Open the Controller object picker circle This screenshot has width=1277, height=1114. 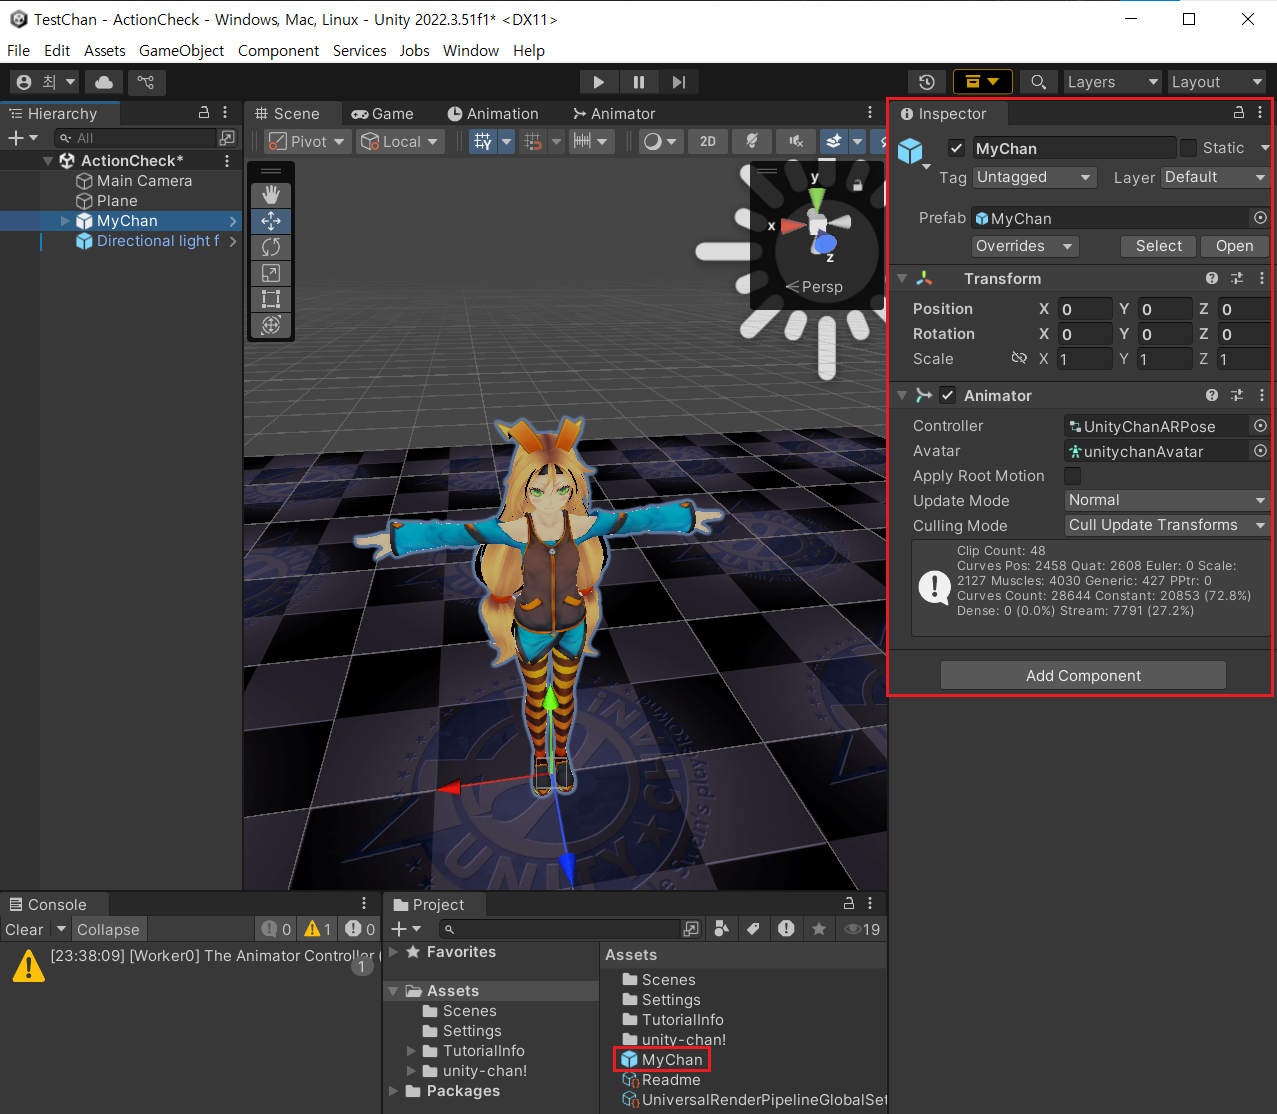click(x=1260, y=426)
